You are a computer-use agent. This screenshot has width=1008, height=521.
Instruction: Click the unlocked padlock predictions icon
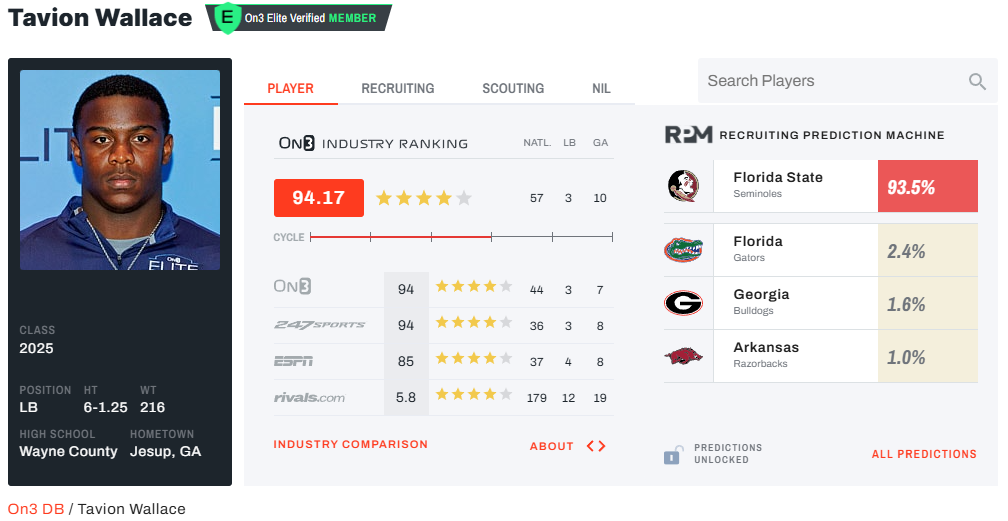tap(672, 454)
